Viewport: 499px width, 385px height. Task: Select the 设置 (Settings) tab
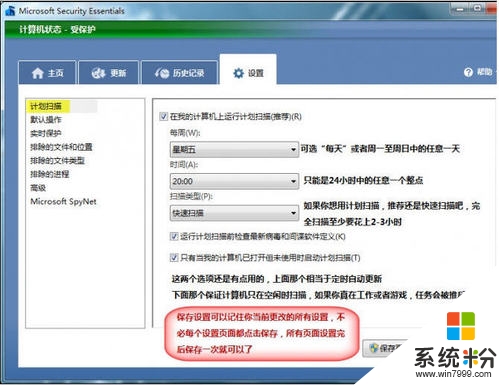coord(248,70)
